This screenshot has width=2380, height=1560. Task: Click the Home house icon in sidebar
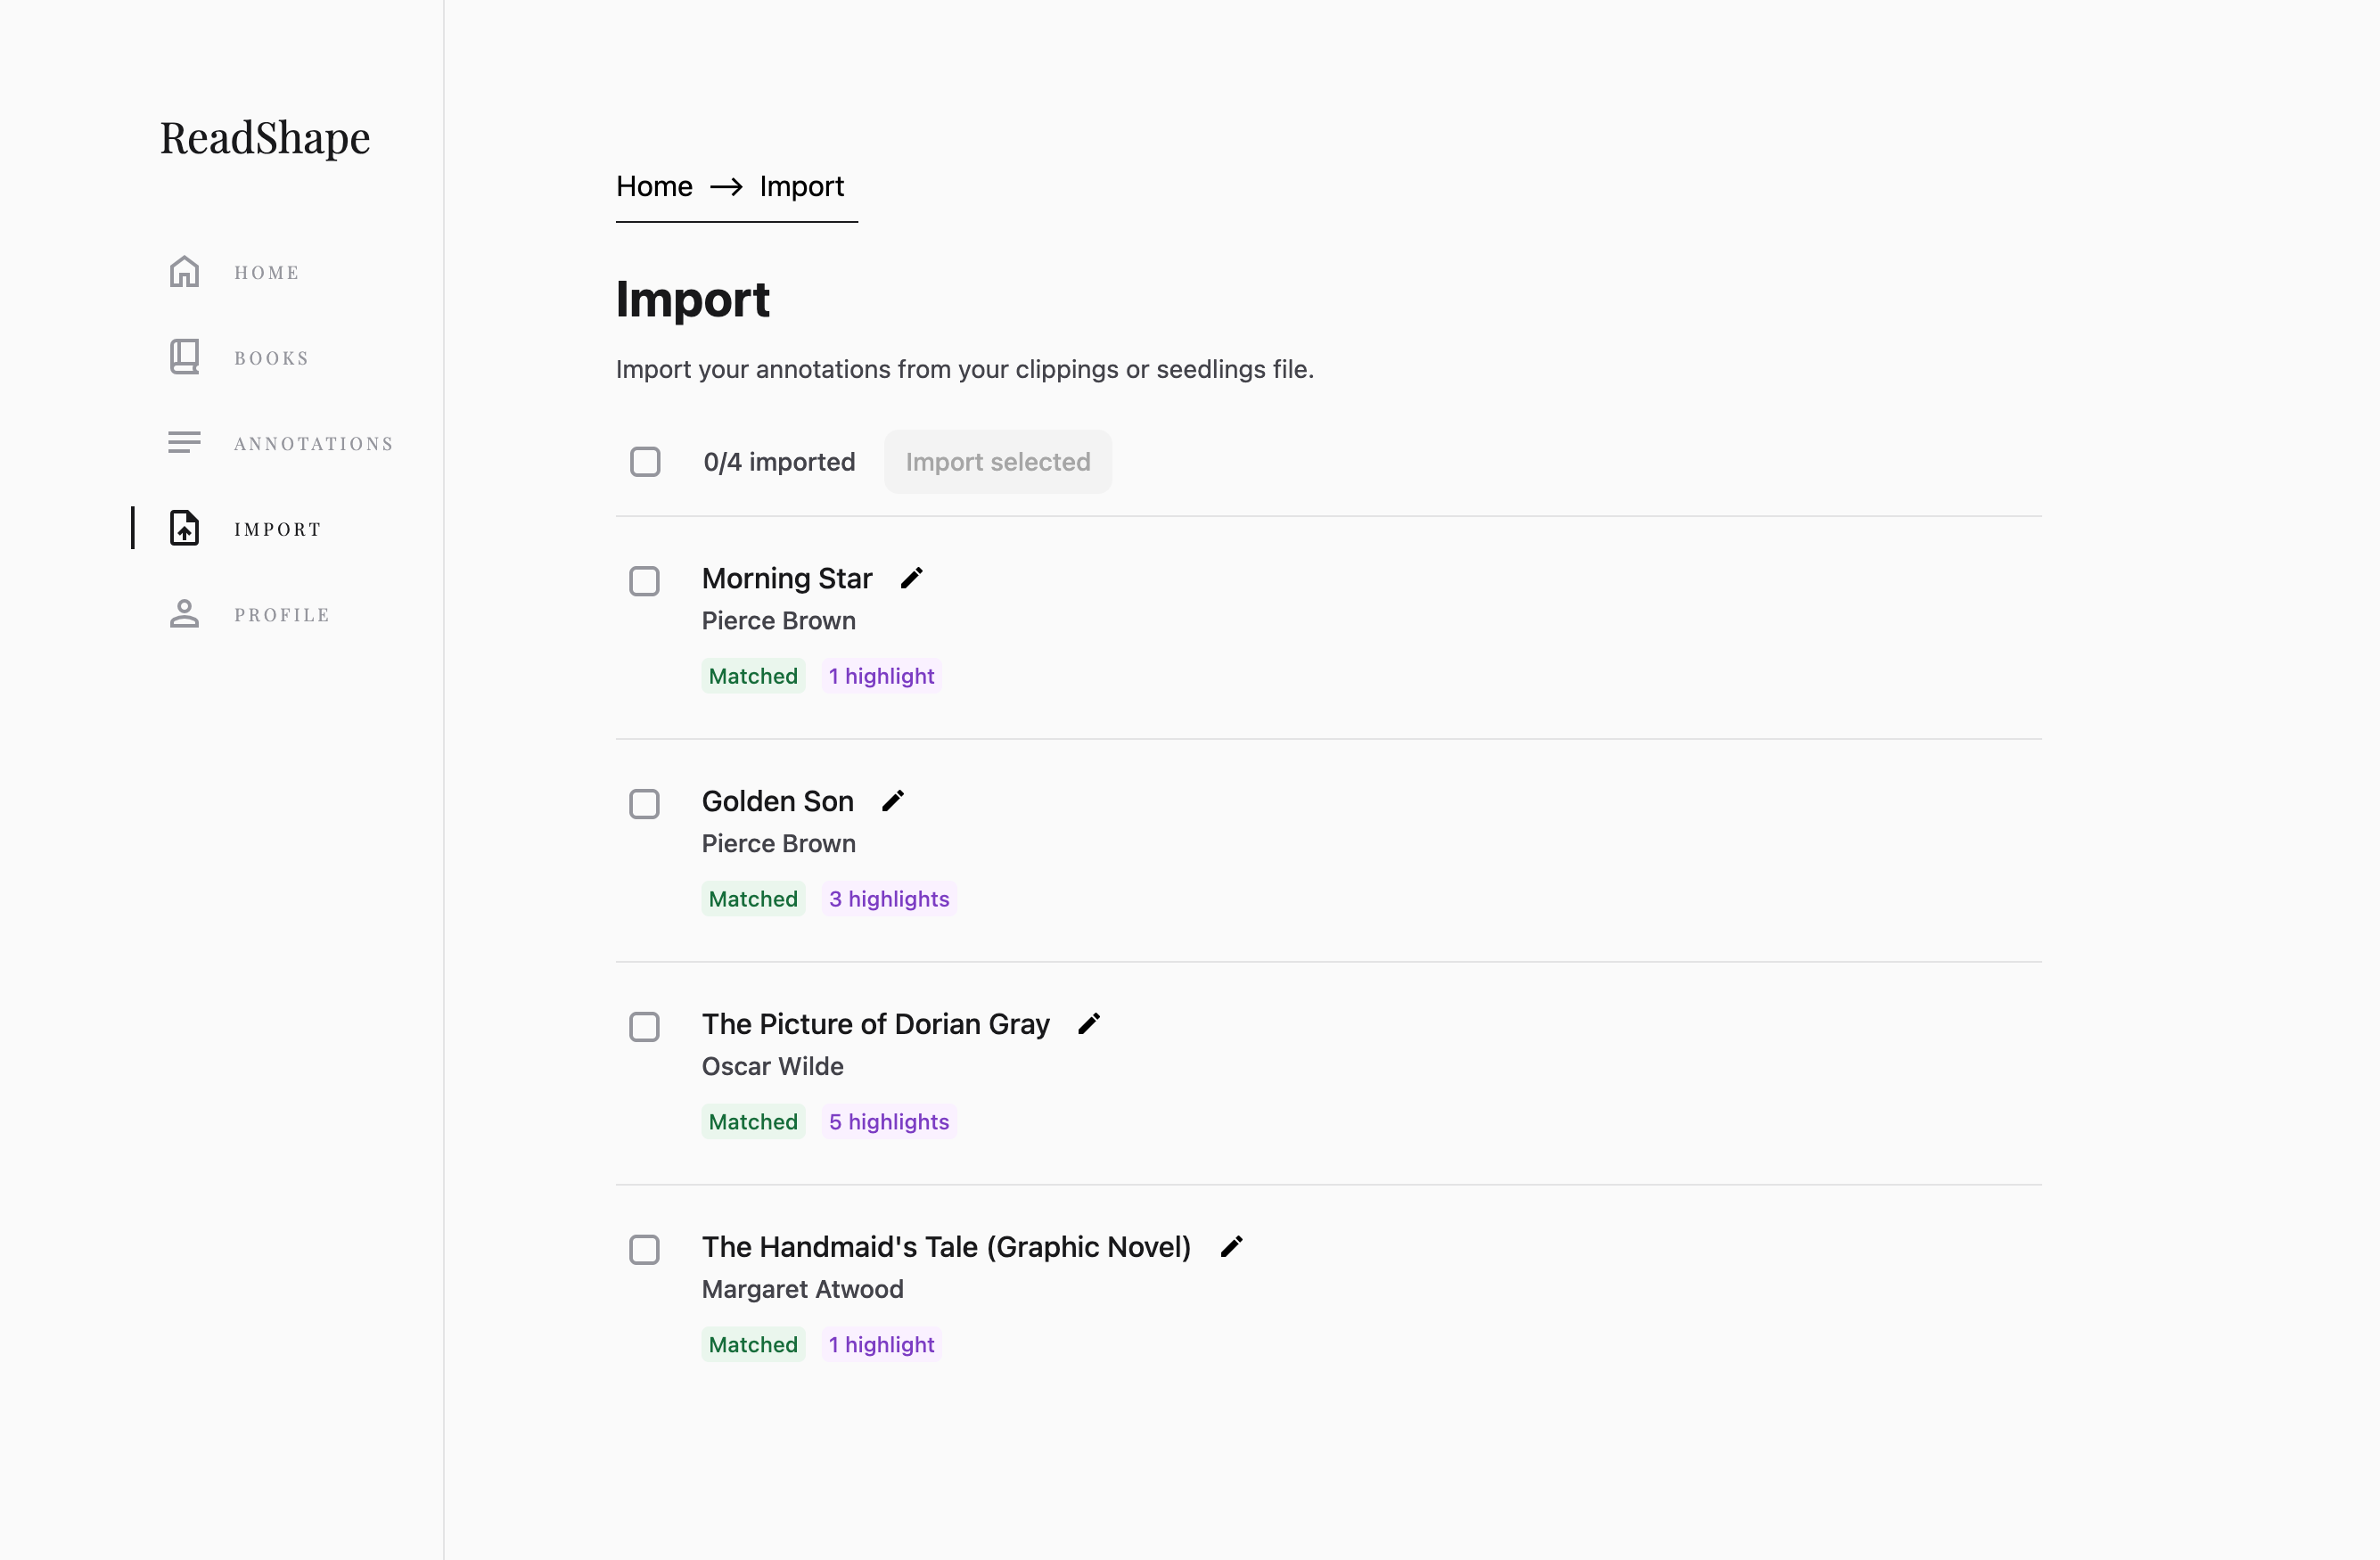point(184,272)
